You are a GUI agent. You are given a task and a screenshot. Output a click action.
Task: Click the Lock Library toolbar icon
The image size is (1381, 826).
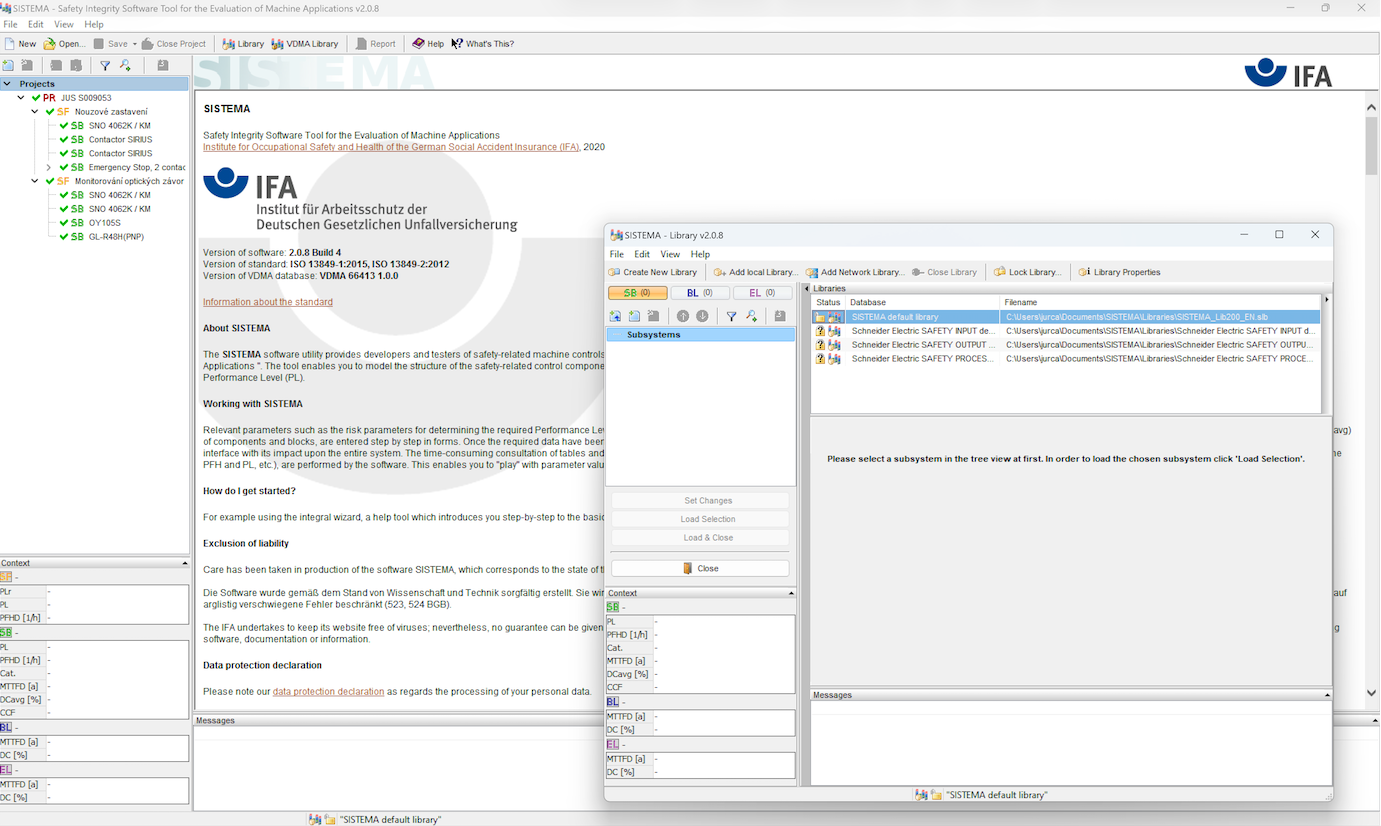pyautogui.click(x=1000, y=272)
